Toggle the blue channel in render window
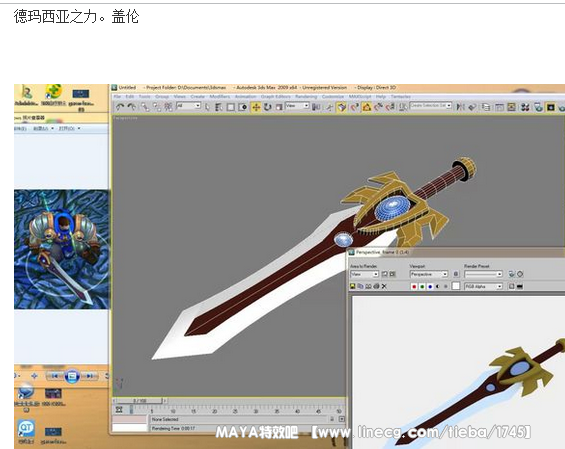565x449 pixels. (x=430, y=286)
